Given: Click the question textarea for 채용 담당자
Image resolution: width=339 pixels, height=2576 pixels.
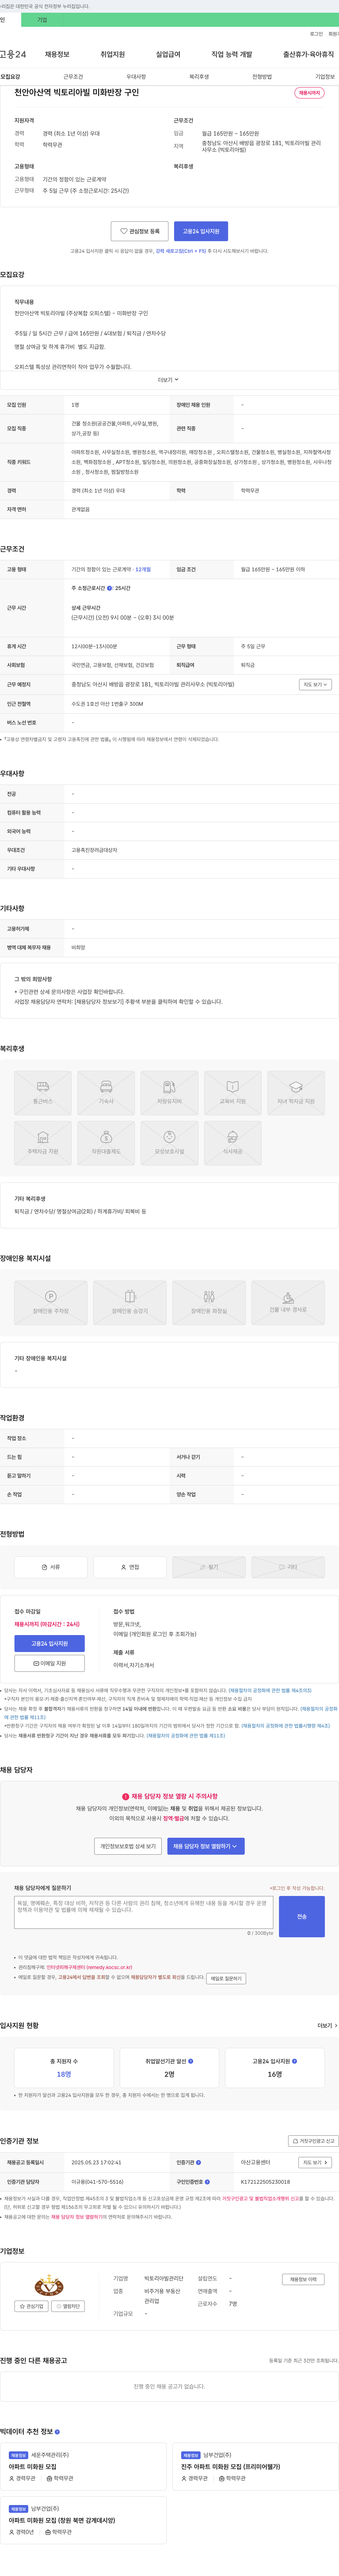Looking at the screenshot, I should (144, 1912).
